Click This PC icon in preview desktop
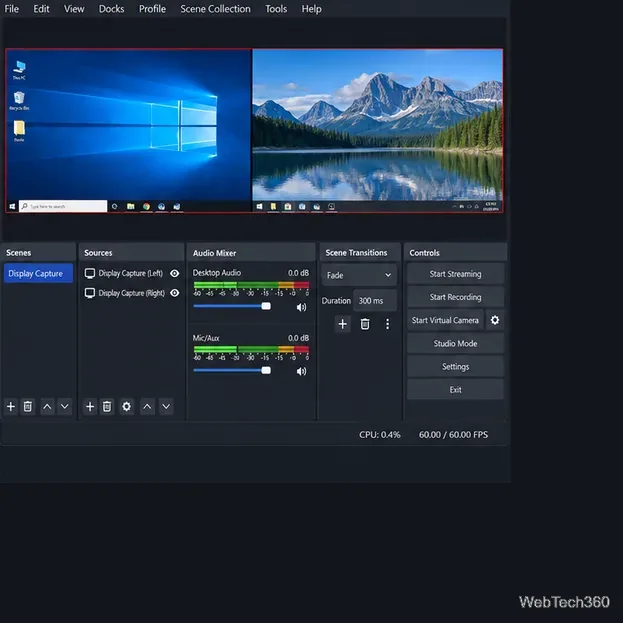623x623 pixels. (x=19, y=70)
